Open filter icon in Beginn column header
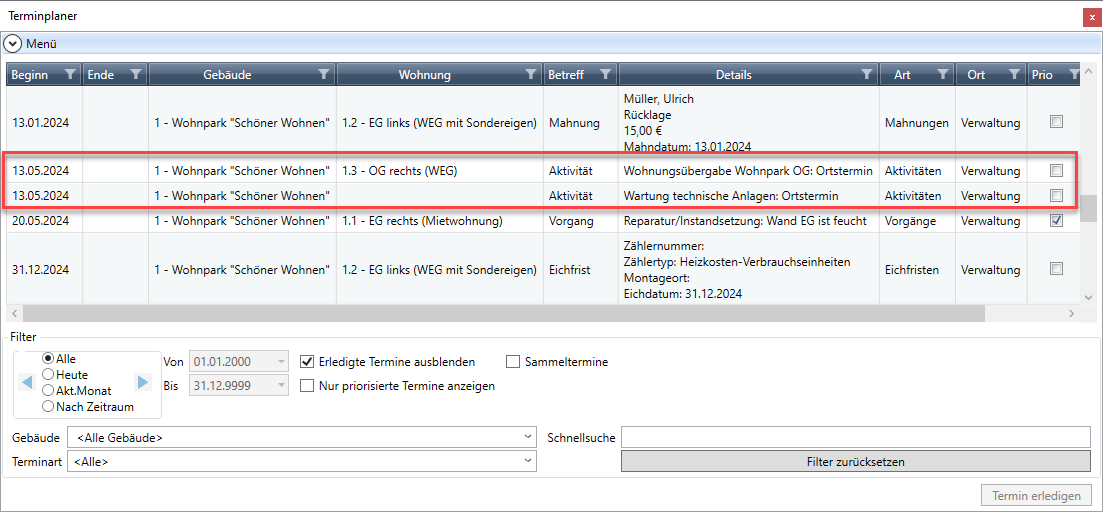1103x512 pixels. (x=69, y=74)
